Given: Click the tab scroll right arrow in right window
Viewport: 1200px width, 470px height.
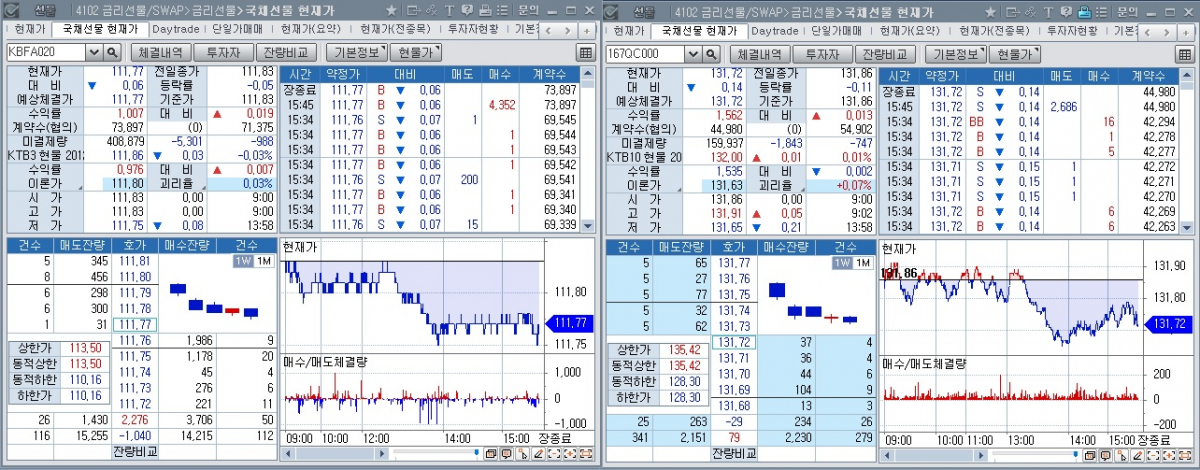Looking at the screenshot, I should pyautogui.click(x=1167, y=32).
